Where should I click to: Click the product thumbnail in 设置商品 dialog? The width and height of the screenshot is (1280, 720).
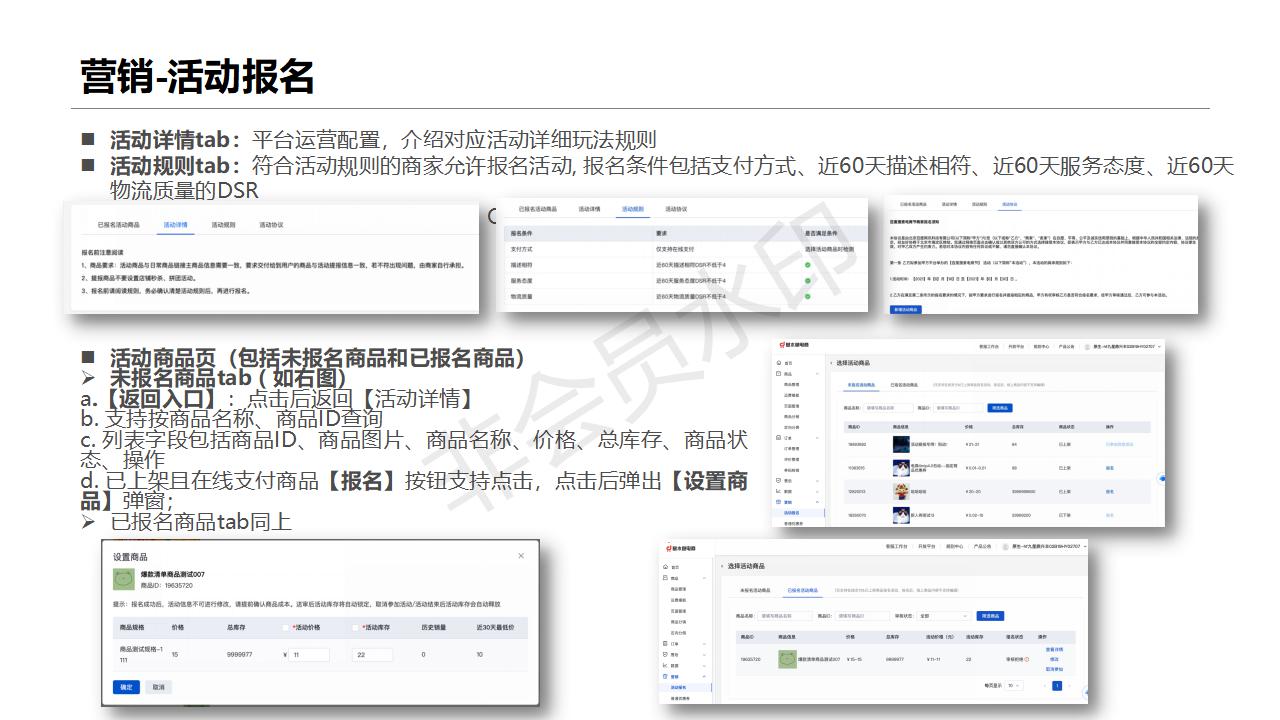coord(124,579)
